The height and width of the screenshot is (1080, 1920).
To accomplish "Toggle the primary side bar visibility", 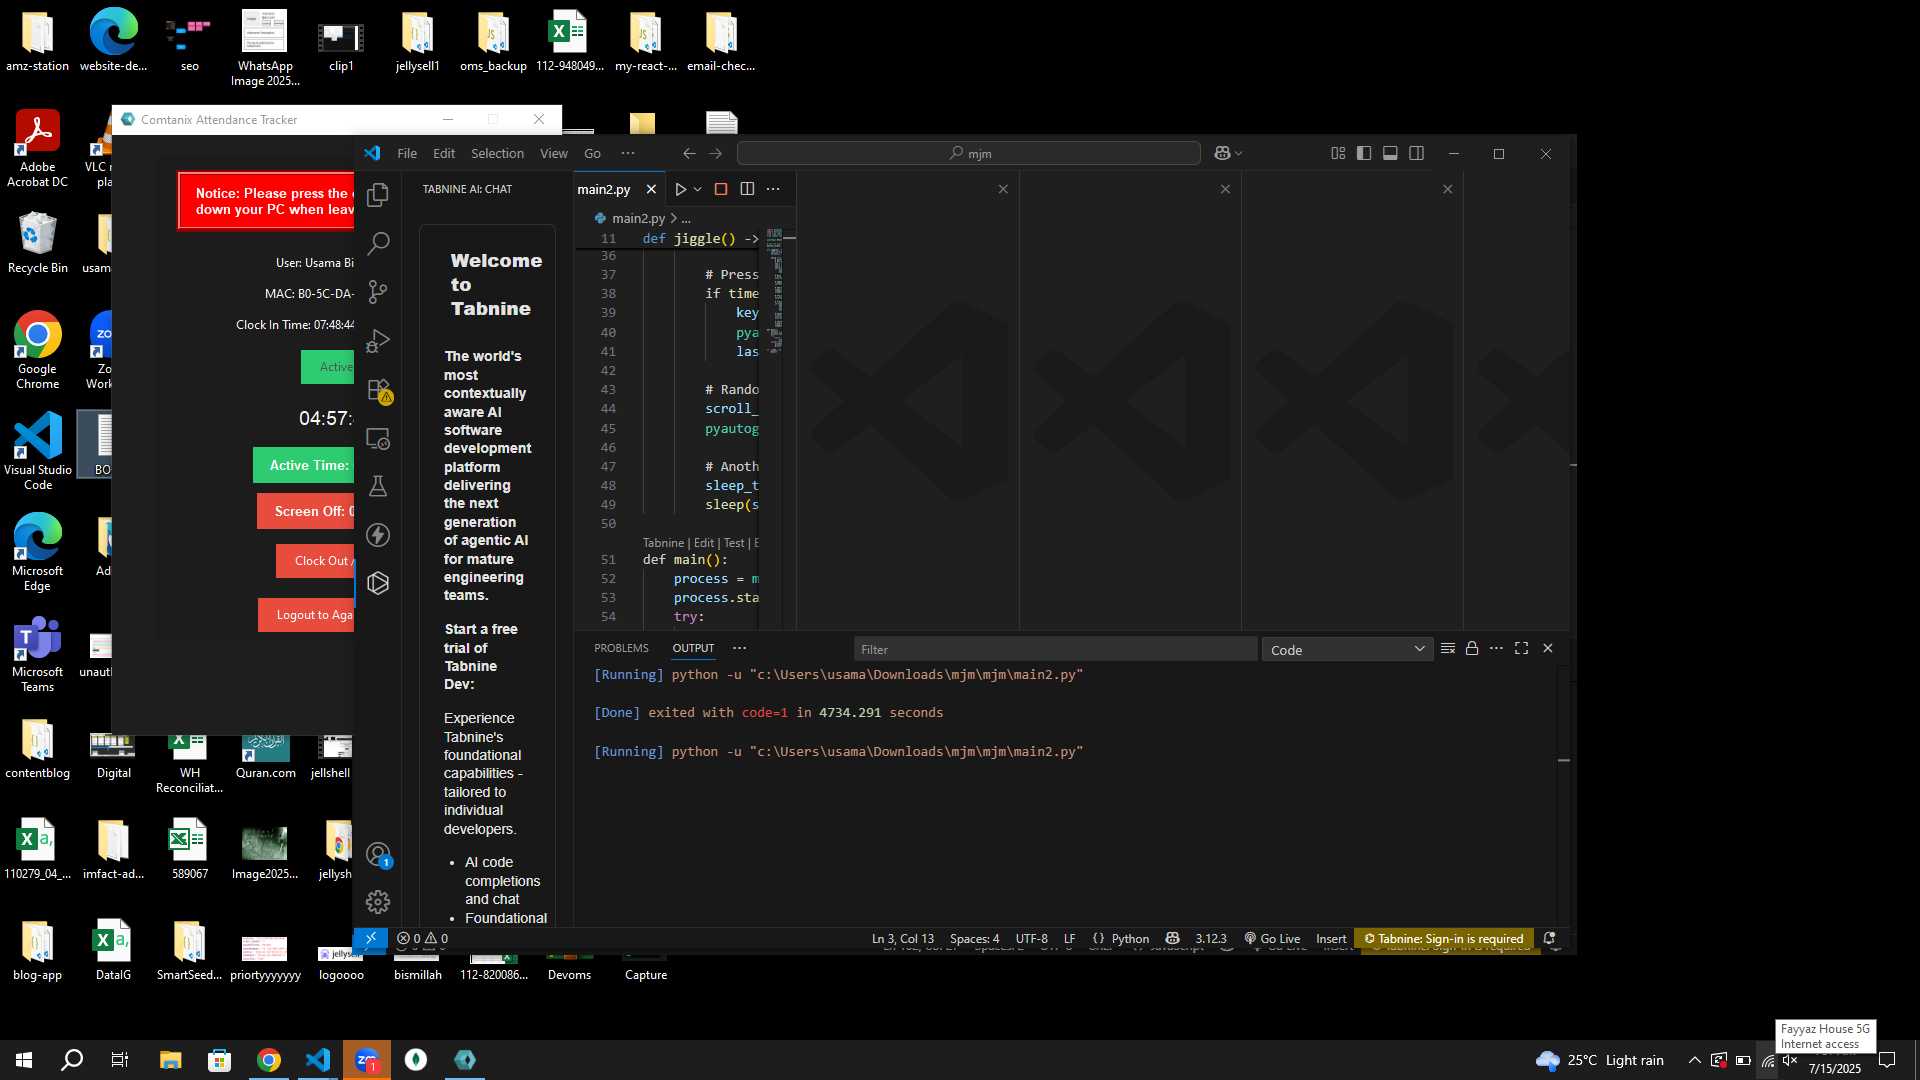I will 1364,153.
